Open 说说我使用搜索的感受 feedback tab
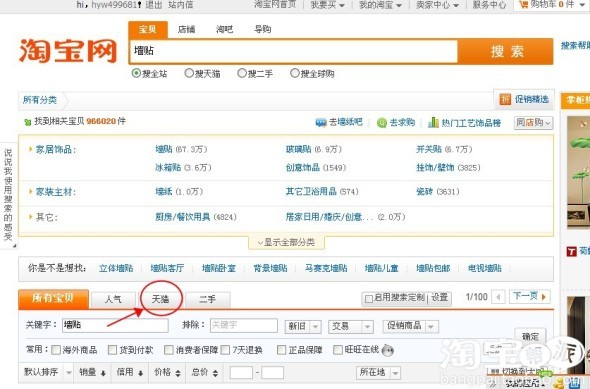The height and width of the screenshot is (389, 590). click(x=8, y=195)
